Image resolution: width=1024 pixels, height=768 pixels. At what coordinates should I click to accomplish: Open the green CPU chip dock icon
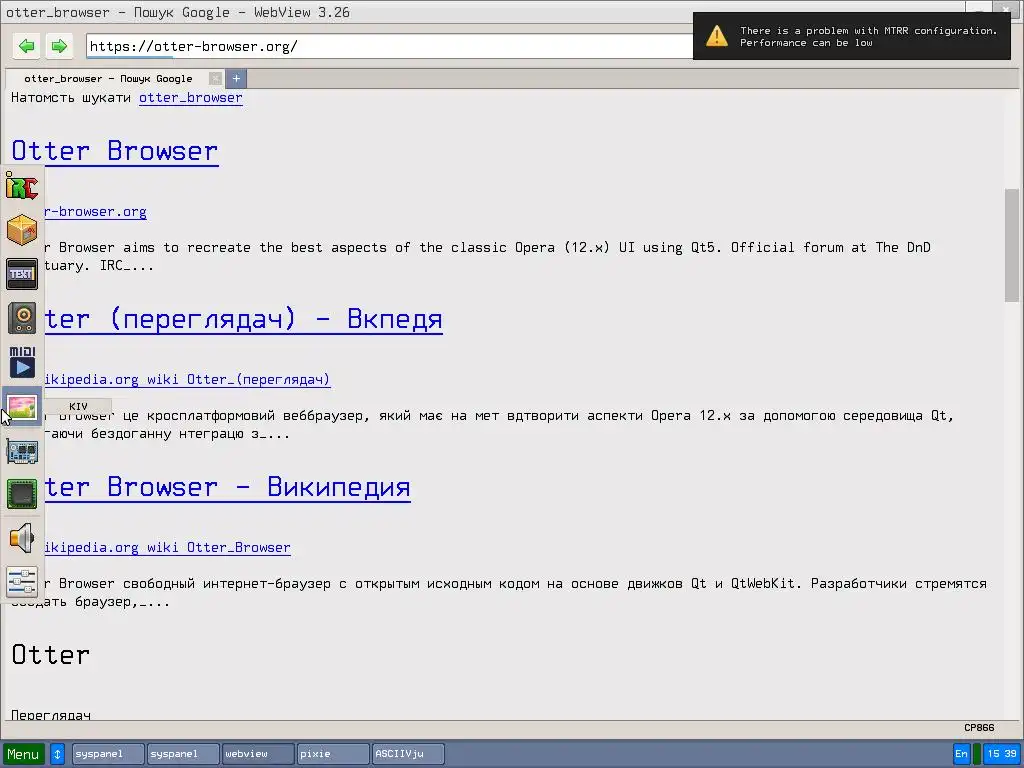[22, 494]
